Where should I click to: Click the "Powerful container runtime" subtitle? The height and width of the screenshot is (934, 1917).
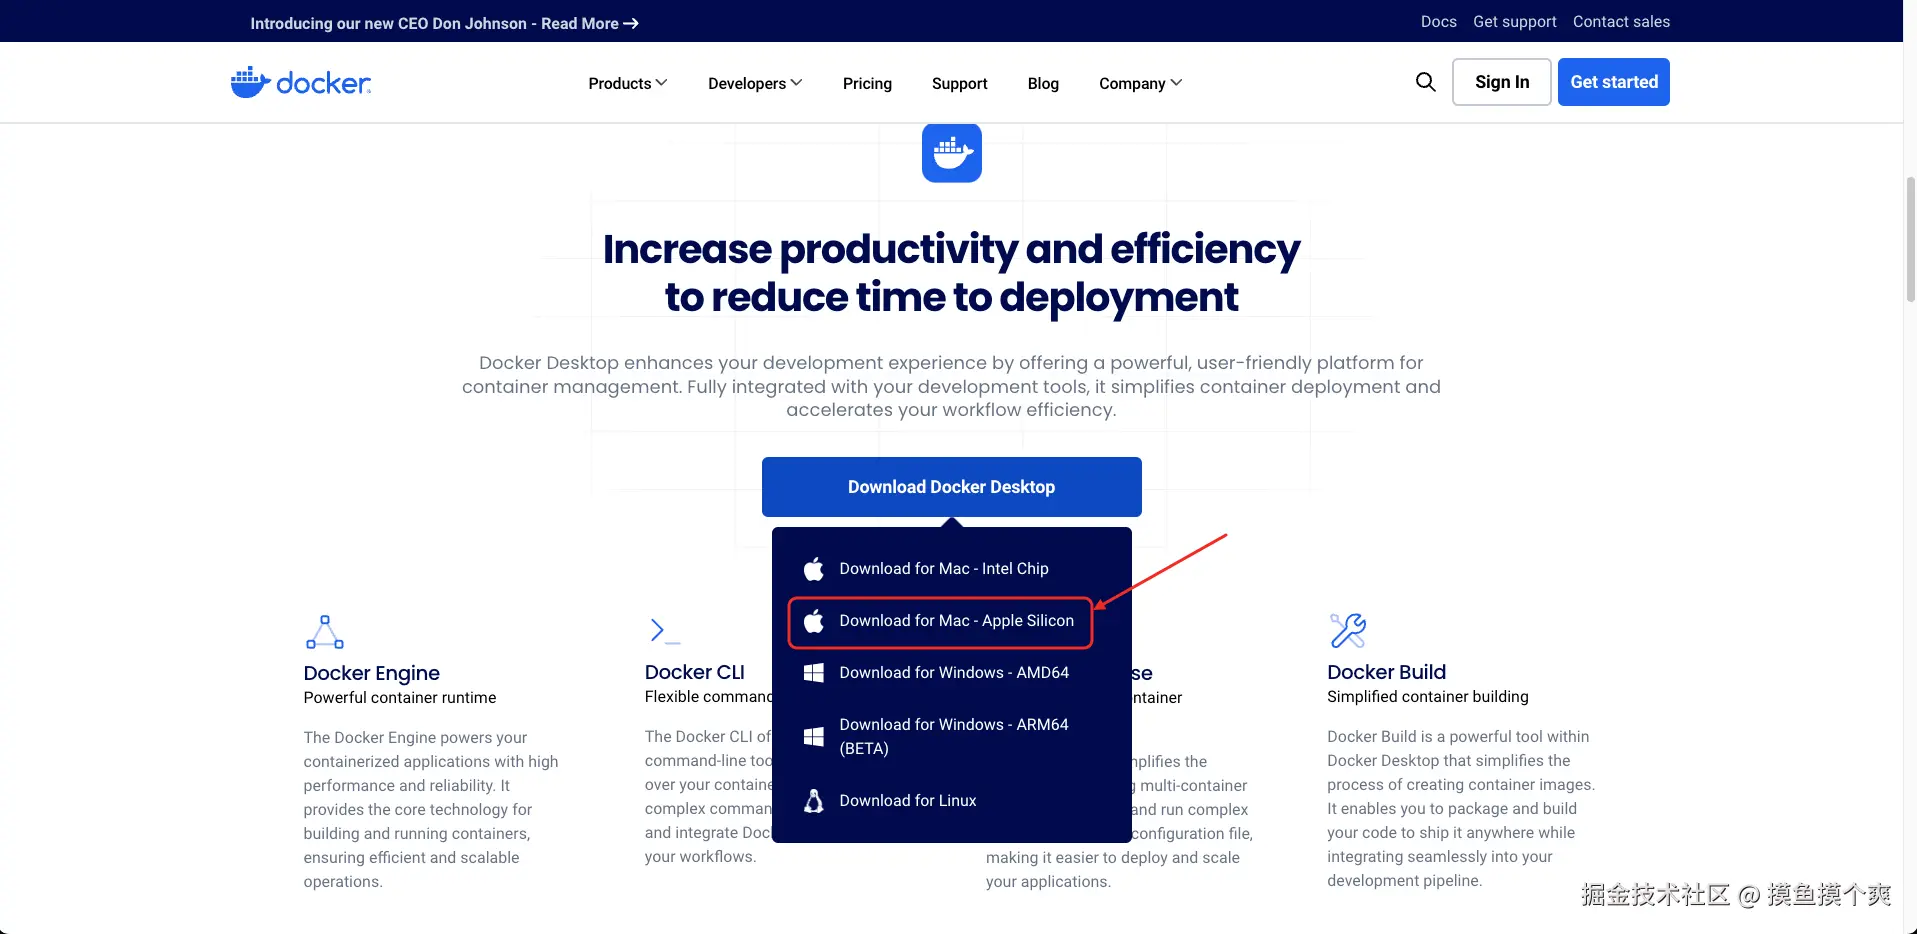(400, 698)
